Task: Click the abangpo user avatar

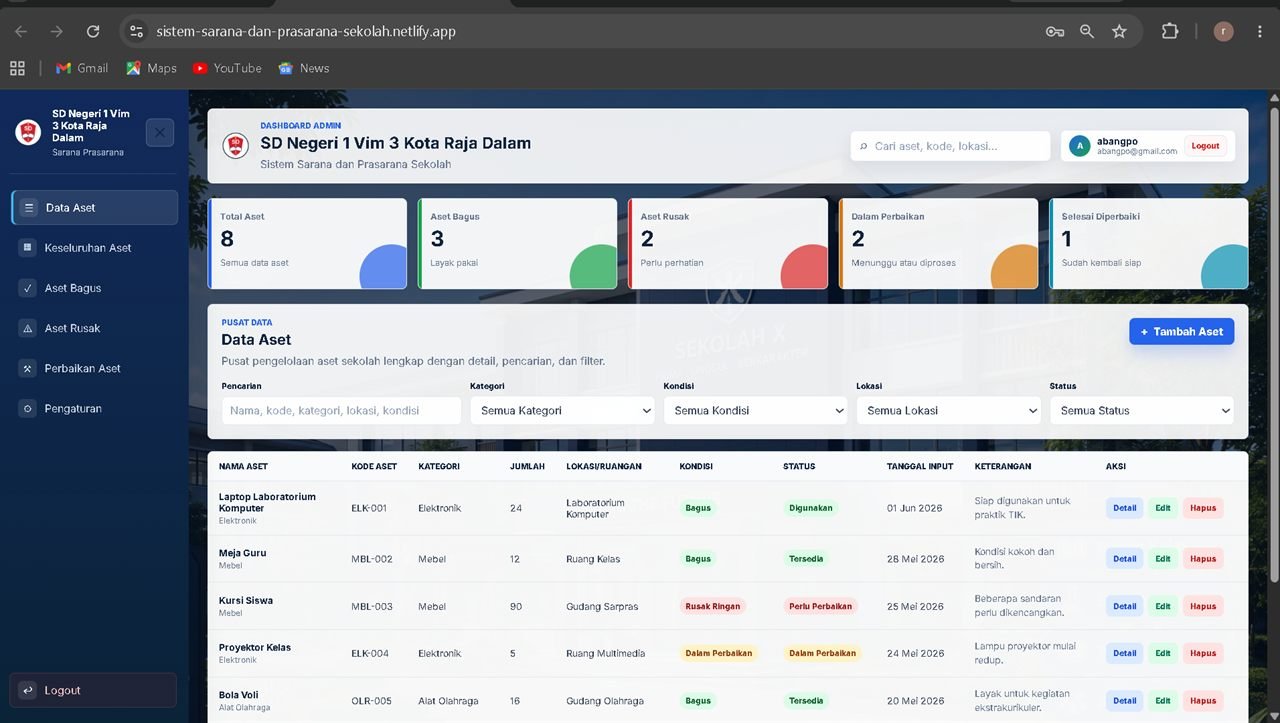Action: pyautogui.click(x=1079, y=146)
